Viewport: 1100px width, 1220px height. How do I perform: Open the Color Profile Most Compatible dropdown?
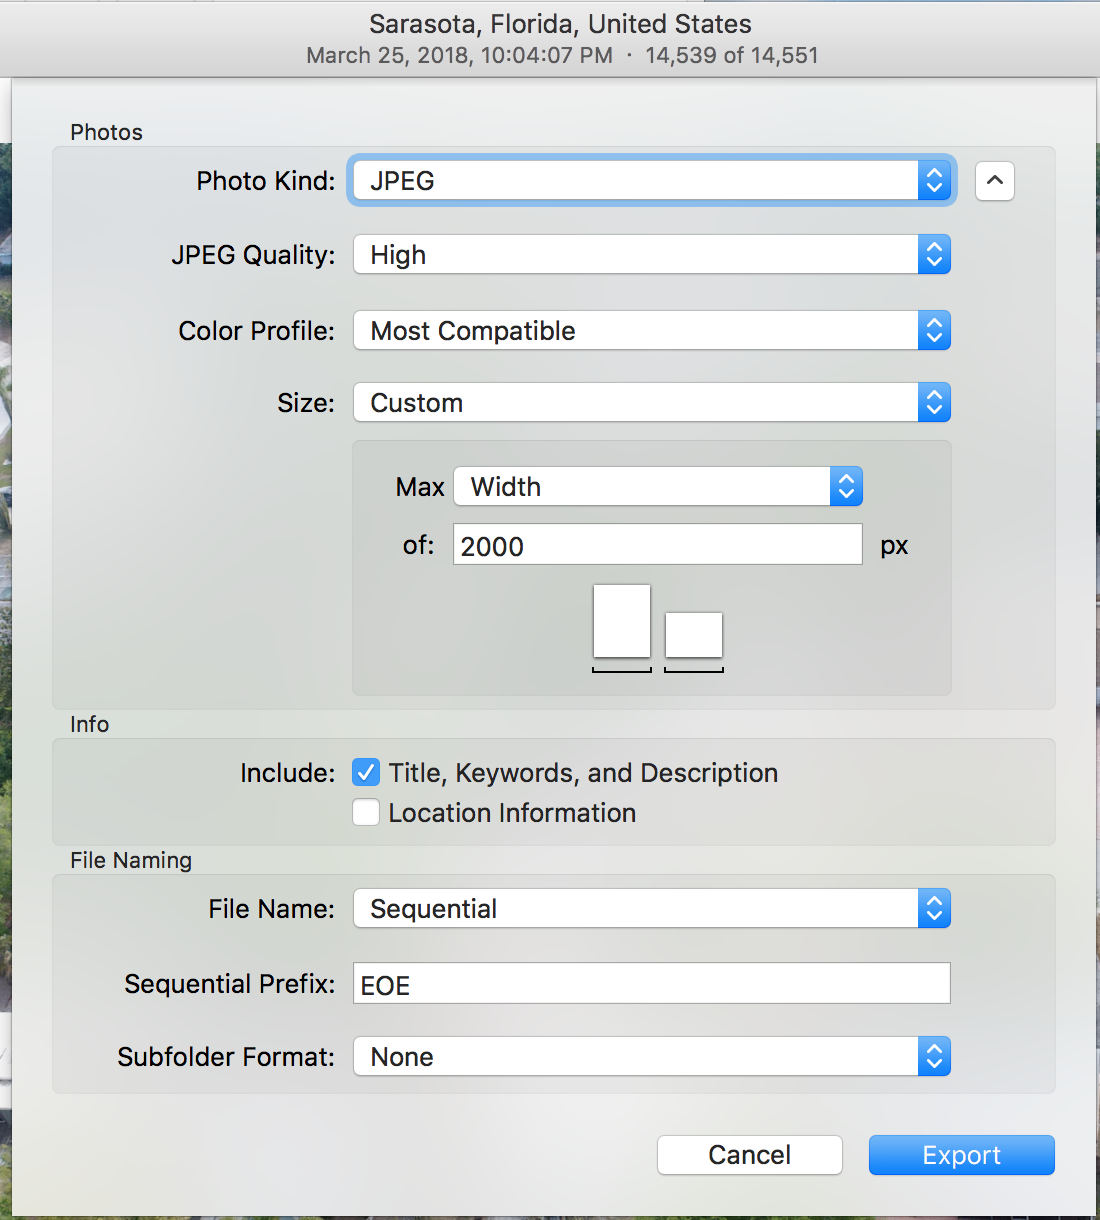652,331
